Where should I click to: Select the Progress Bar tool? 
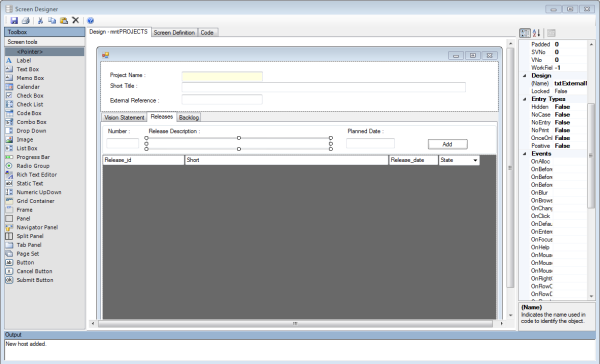45,157
